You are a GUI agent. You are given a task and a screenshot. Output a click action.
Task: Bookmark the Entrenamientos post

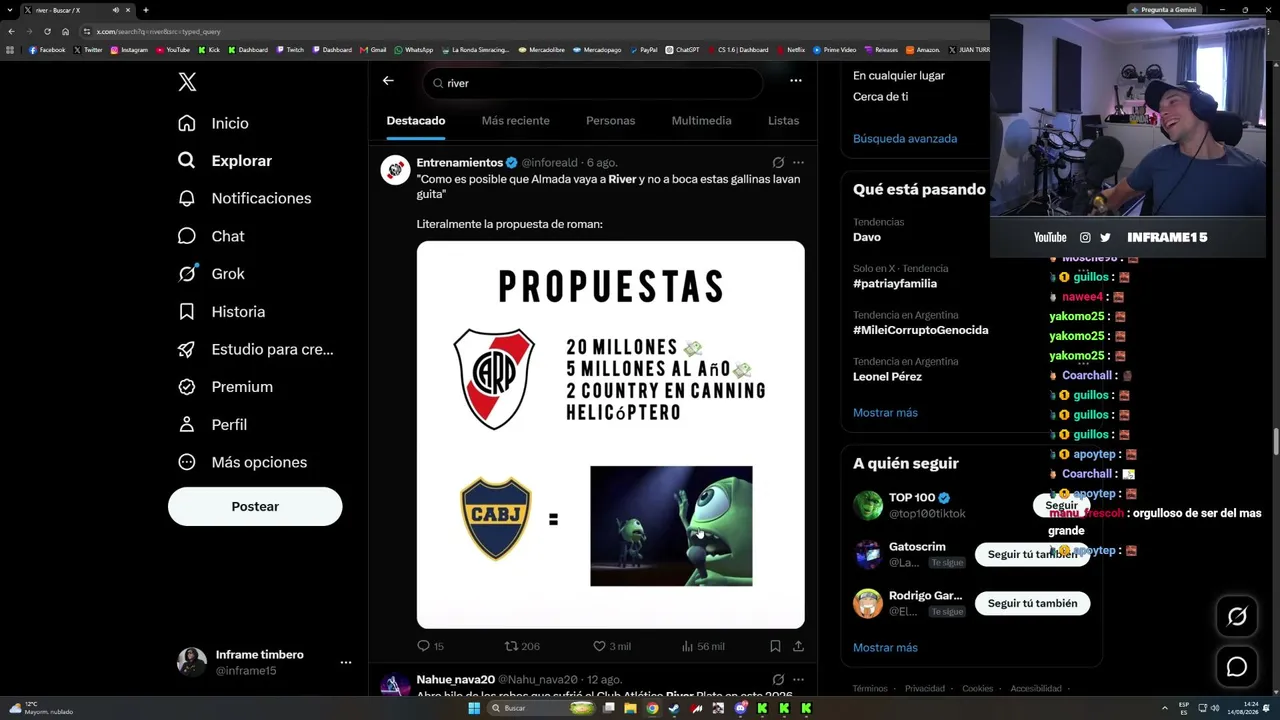coord(775,646)
